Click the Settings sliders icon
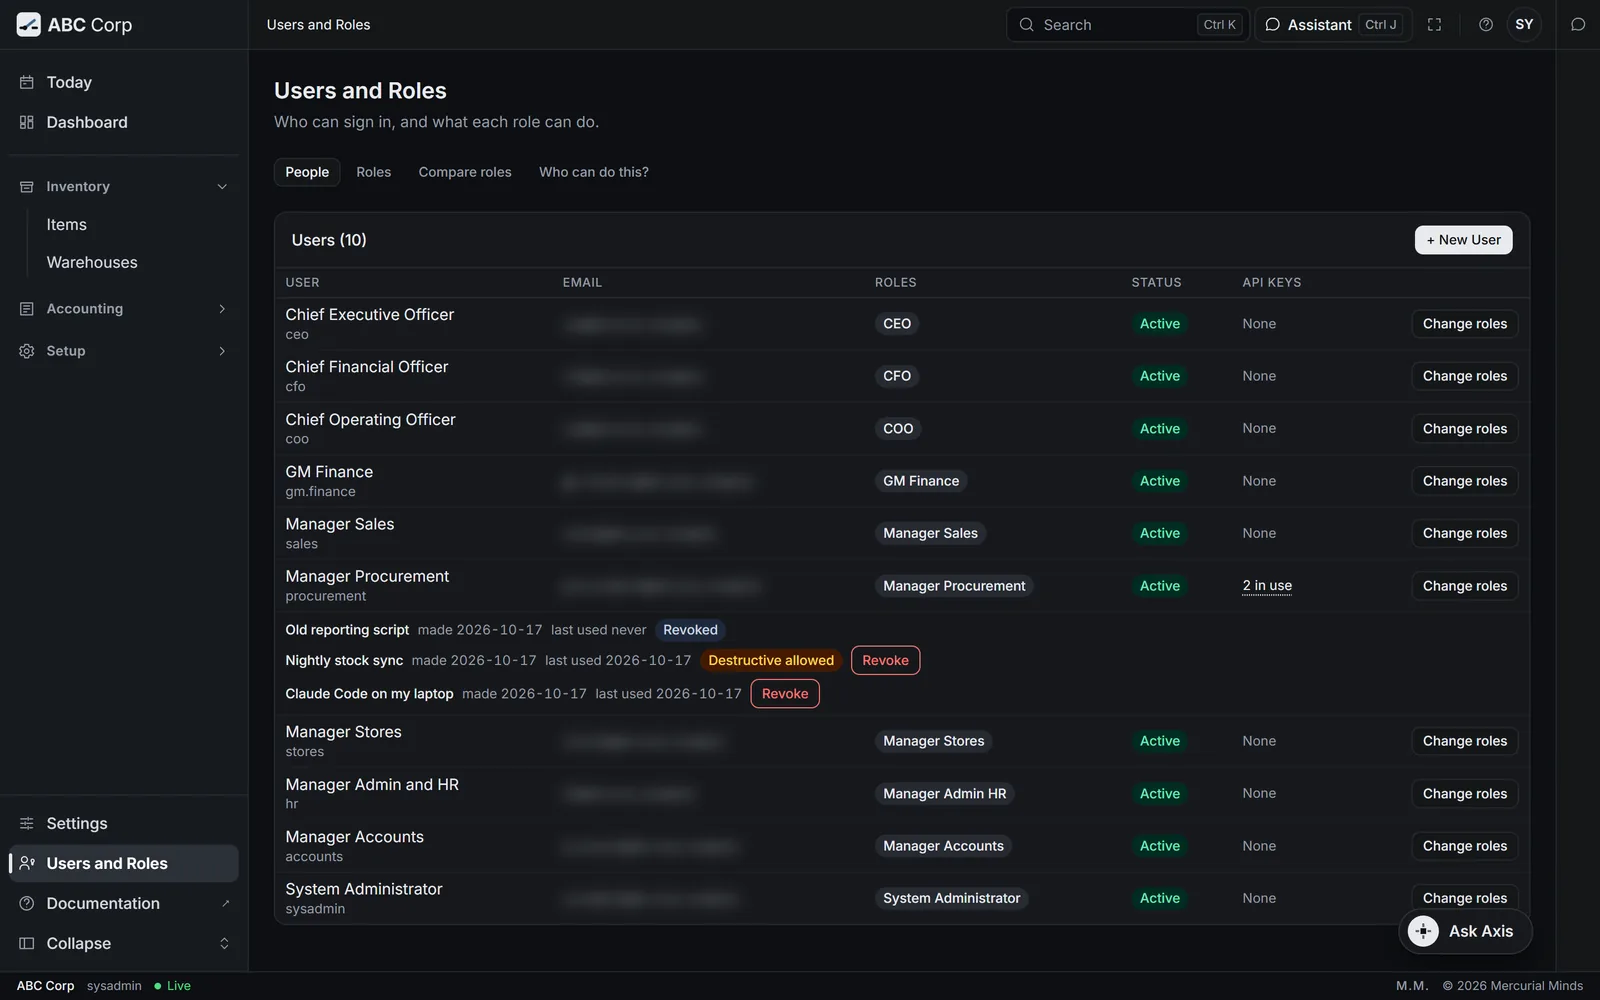 coord(27,823)
